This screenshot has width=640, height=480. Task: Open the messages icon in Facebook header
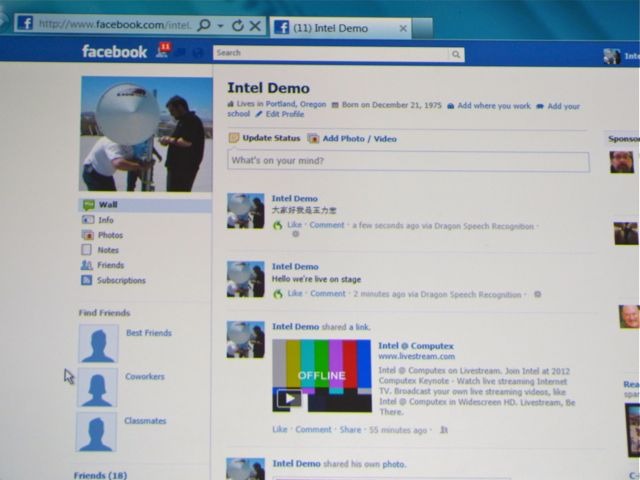pos(181,52)
